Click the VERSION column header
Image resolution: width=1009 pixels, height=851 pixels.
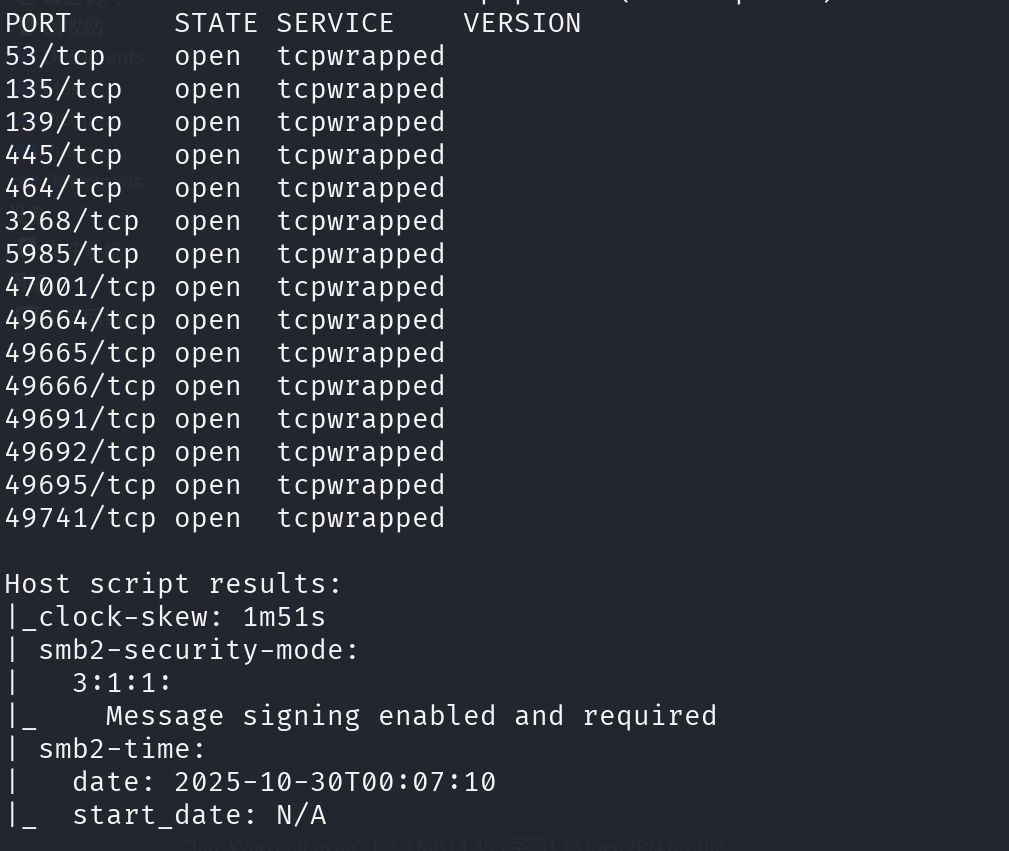point(522,23)
